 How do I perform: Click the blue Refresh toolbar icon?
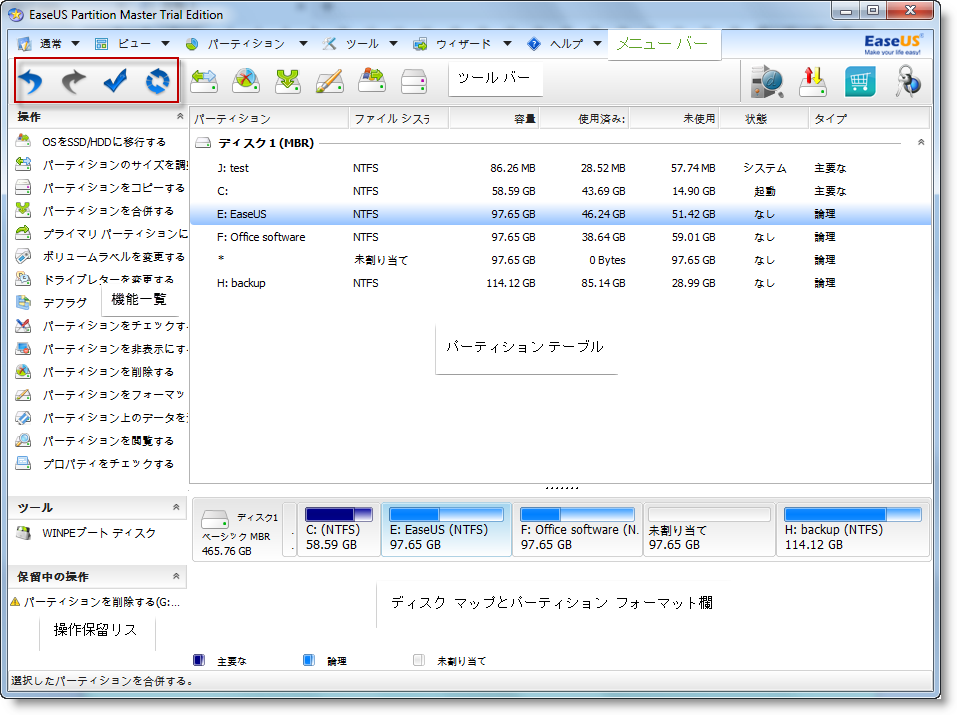click(x=157, y=82)
